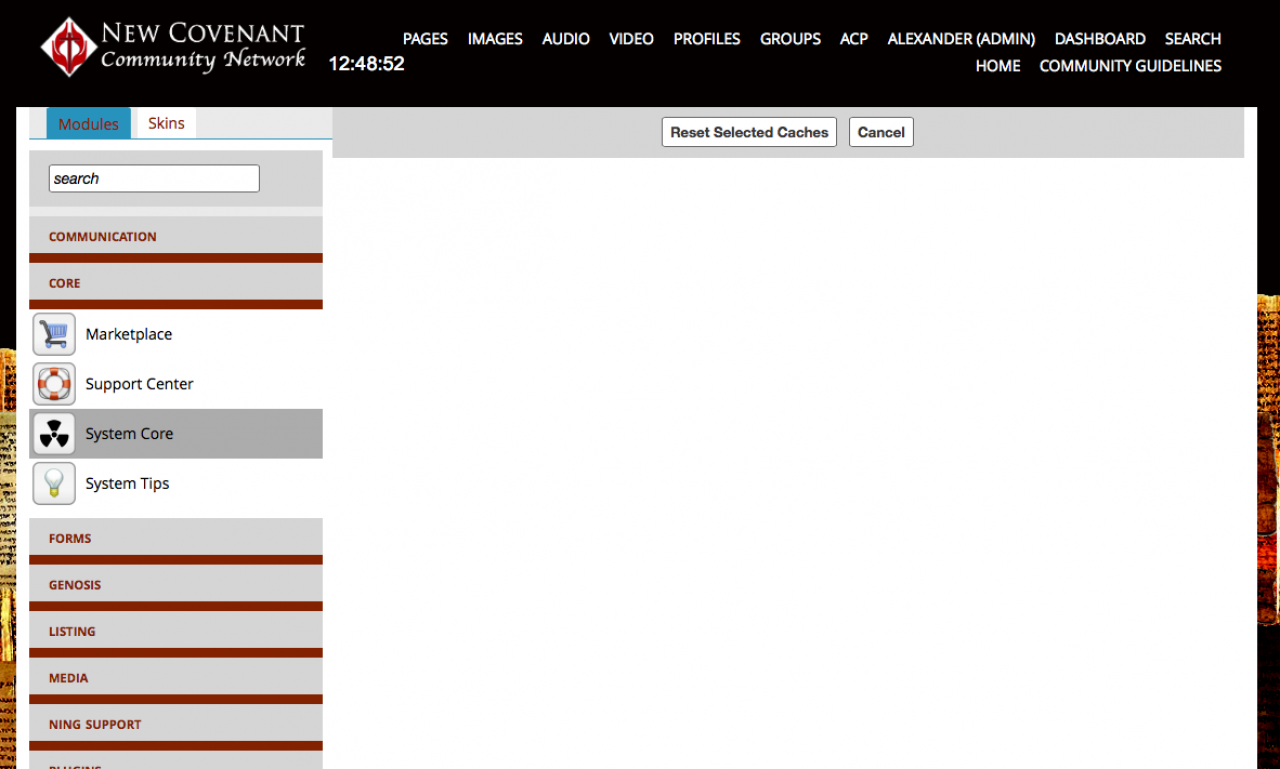The image size is (1280, 769).
Task: Click the Cancel button
Action: pyautogui.click(x=881, y=132)
